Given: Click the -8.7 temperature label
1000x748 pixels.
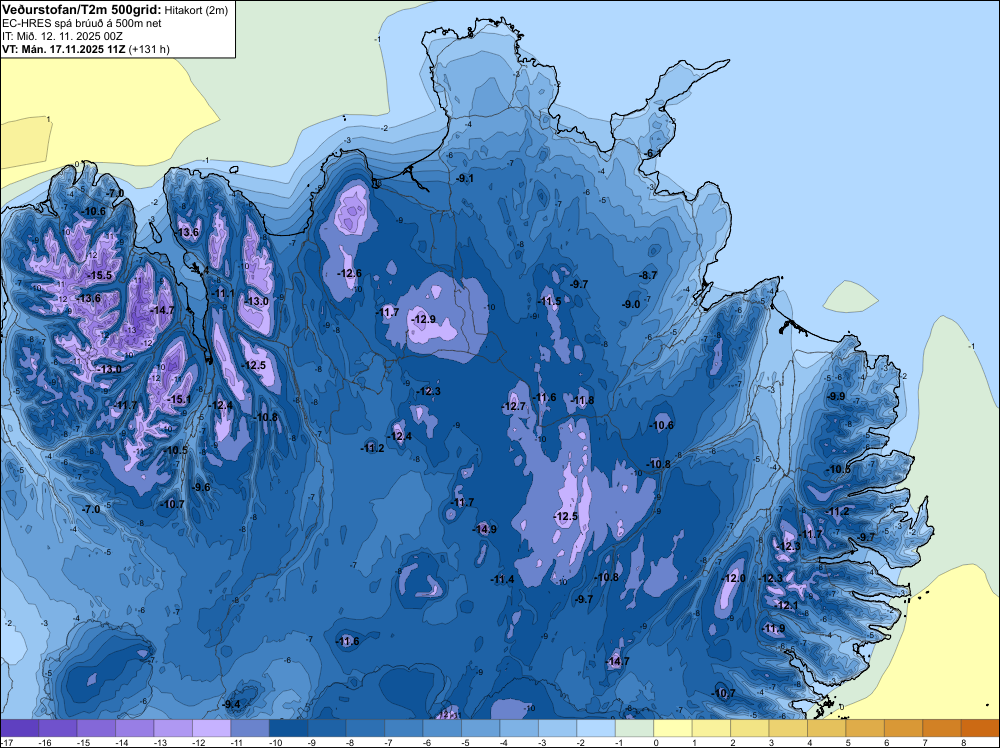Looking at the screenshot, I should pos(647,275).
